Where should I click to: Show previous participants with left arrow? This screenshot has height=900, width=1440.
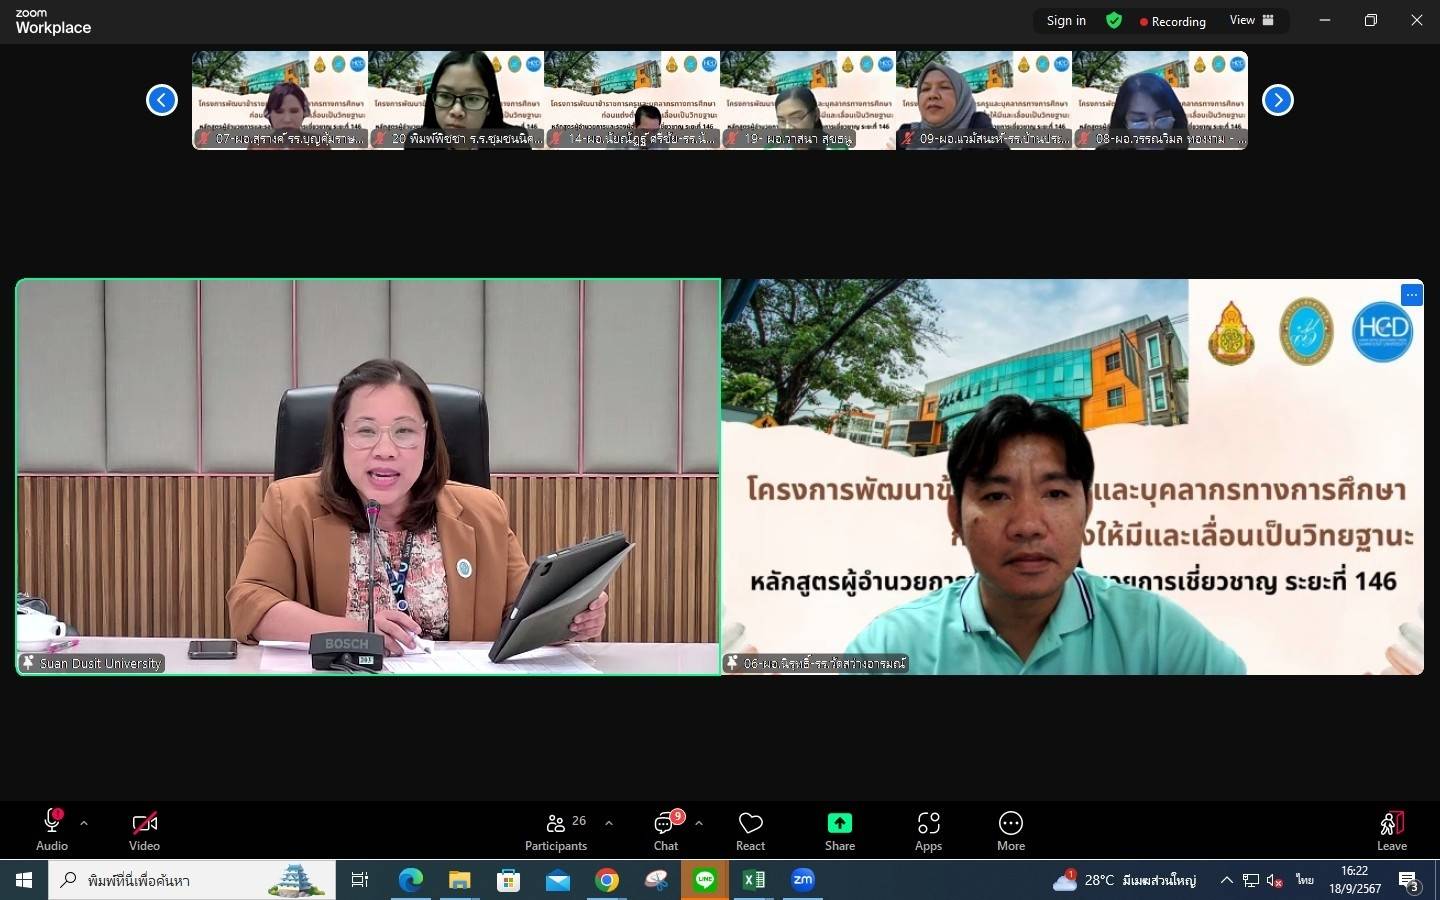pyautogui.click(x=162, y=100)
